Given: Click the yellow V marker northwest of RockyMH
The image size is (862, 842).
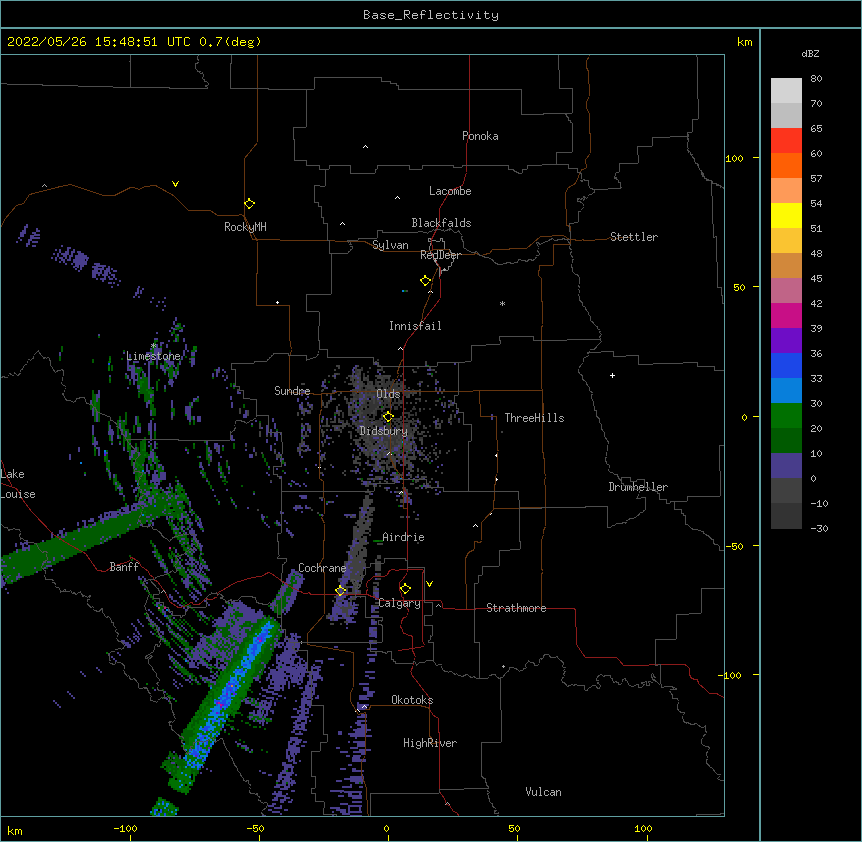Looking at the screenshot, I should click(x=175, y=184).
